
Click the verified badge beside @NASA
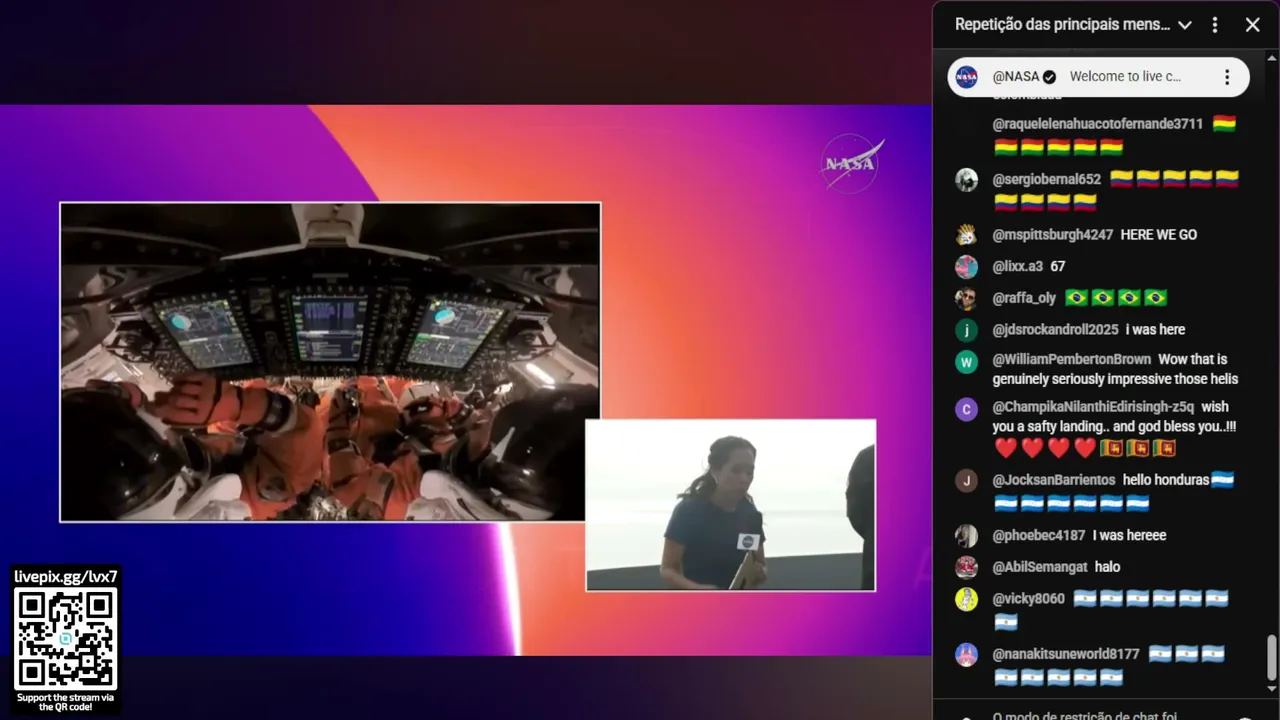[1050, 77]
